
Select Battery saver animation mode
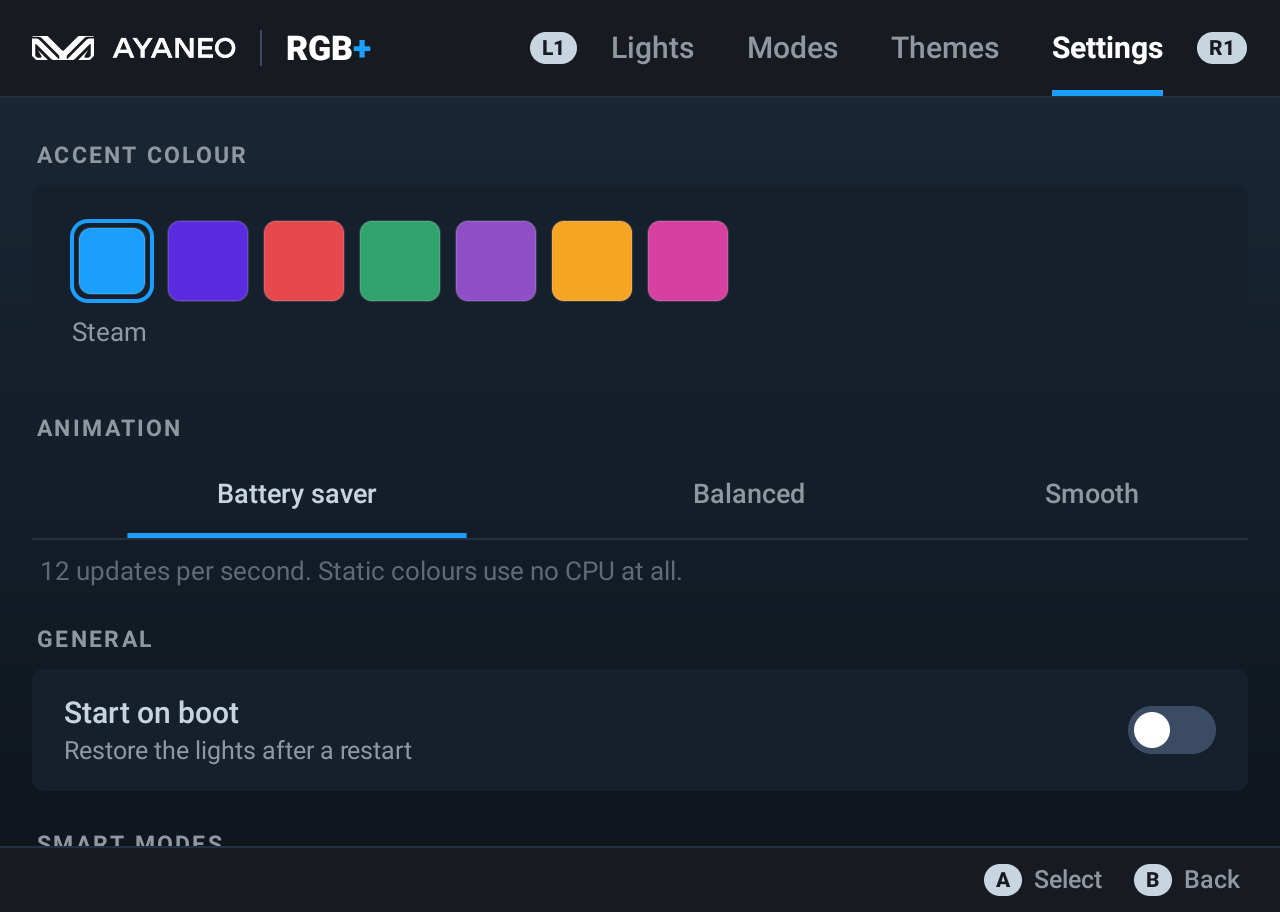297,494
